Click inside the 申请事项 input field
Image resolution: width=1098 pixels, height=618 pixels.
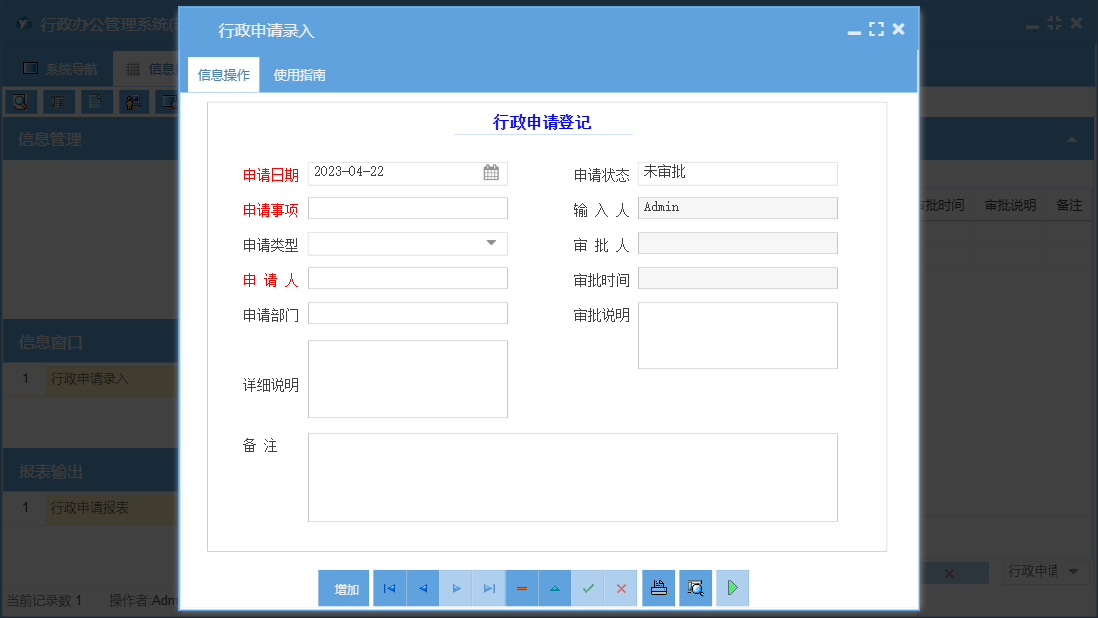click(407, 208)
